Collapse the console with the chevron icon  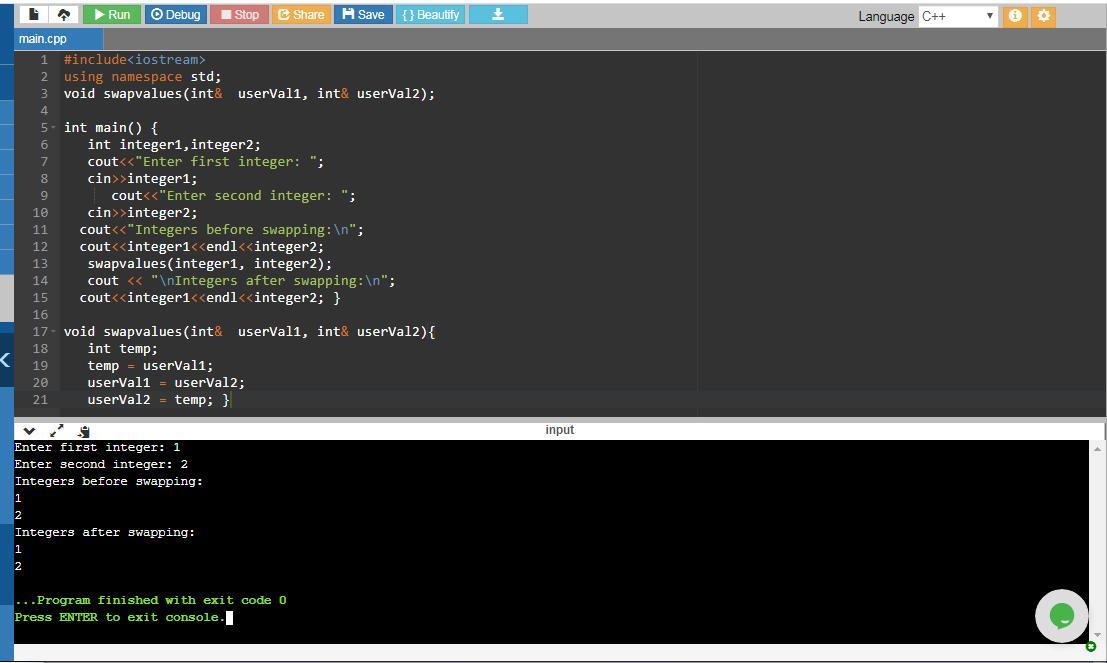(29, 430)
